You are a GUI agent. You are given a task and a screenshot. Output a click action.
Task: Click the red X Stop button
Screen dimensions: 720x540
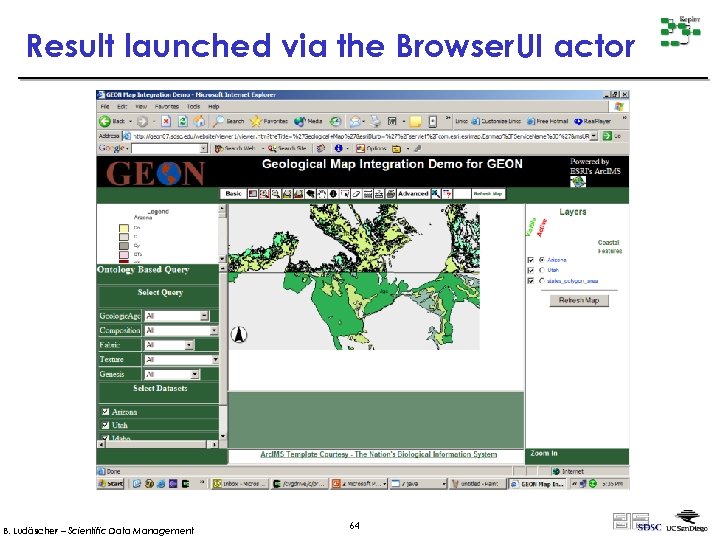coord(166,121)
